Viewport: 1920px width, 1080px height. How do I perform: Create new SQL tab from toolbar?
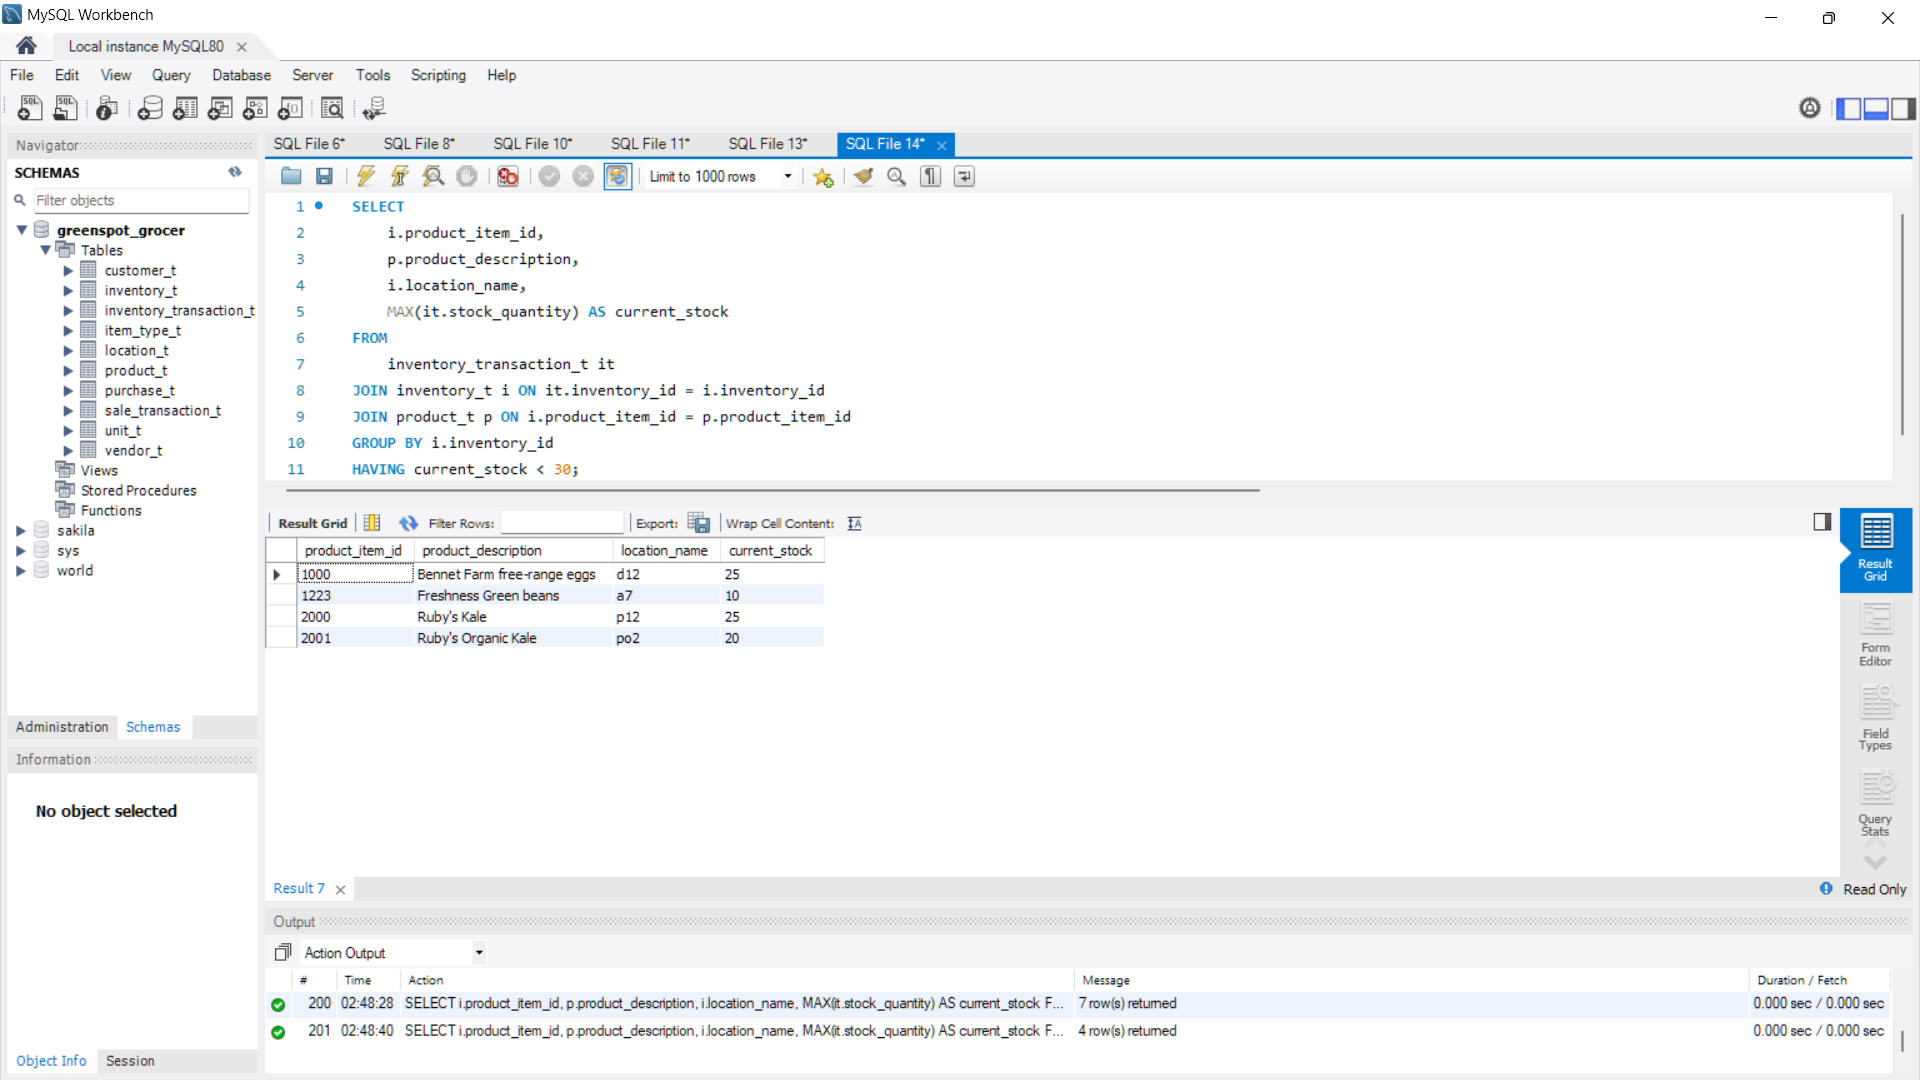click(x=30, y=108)
